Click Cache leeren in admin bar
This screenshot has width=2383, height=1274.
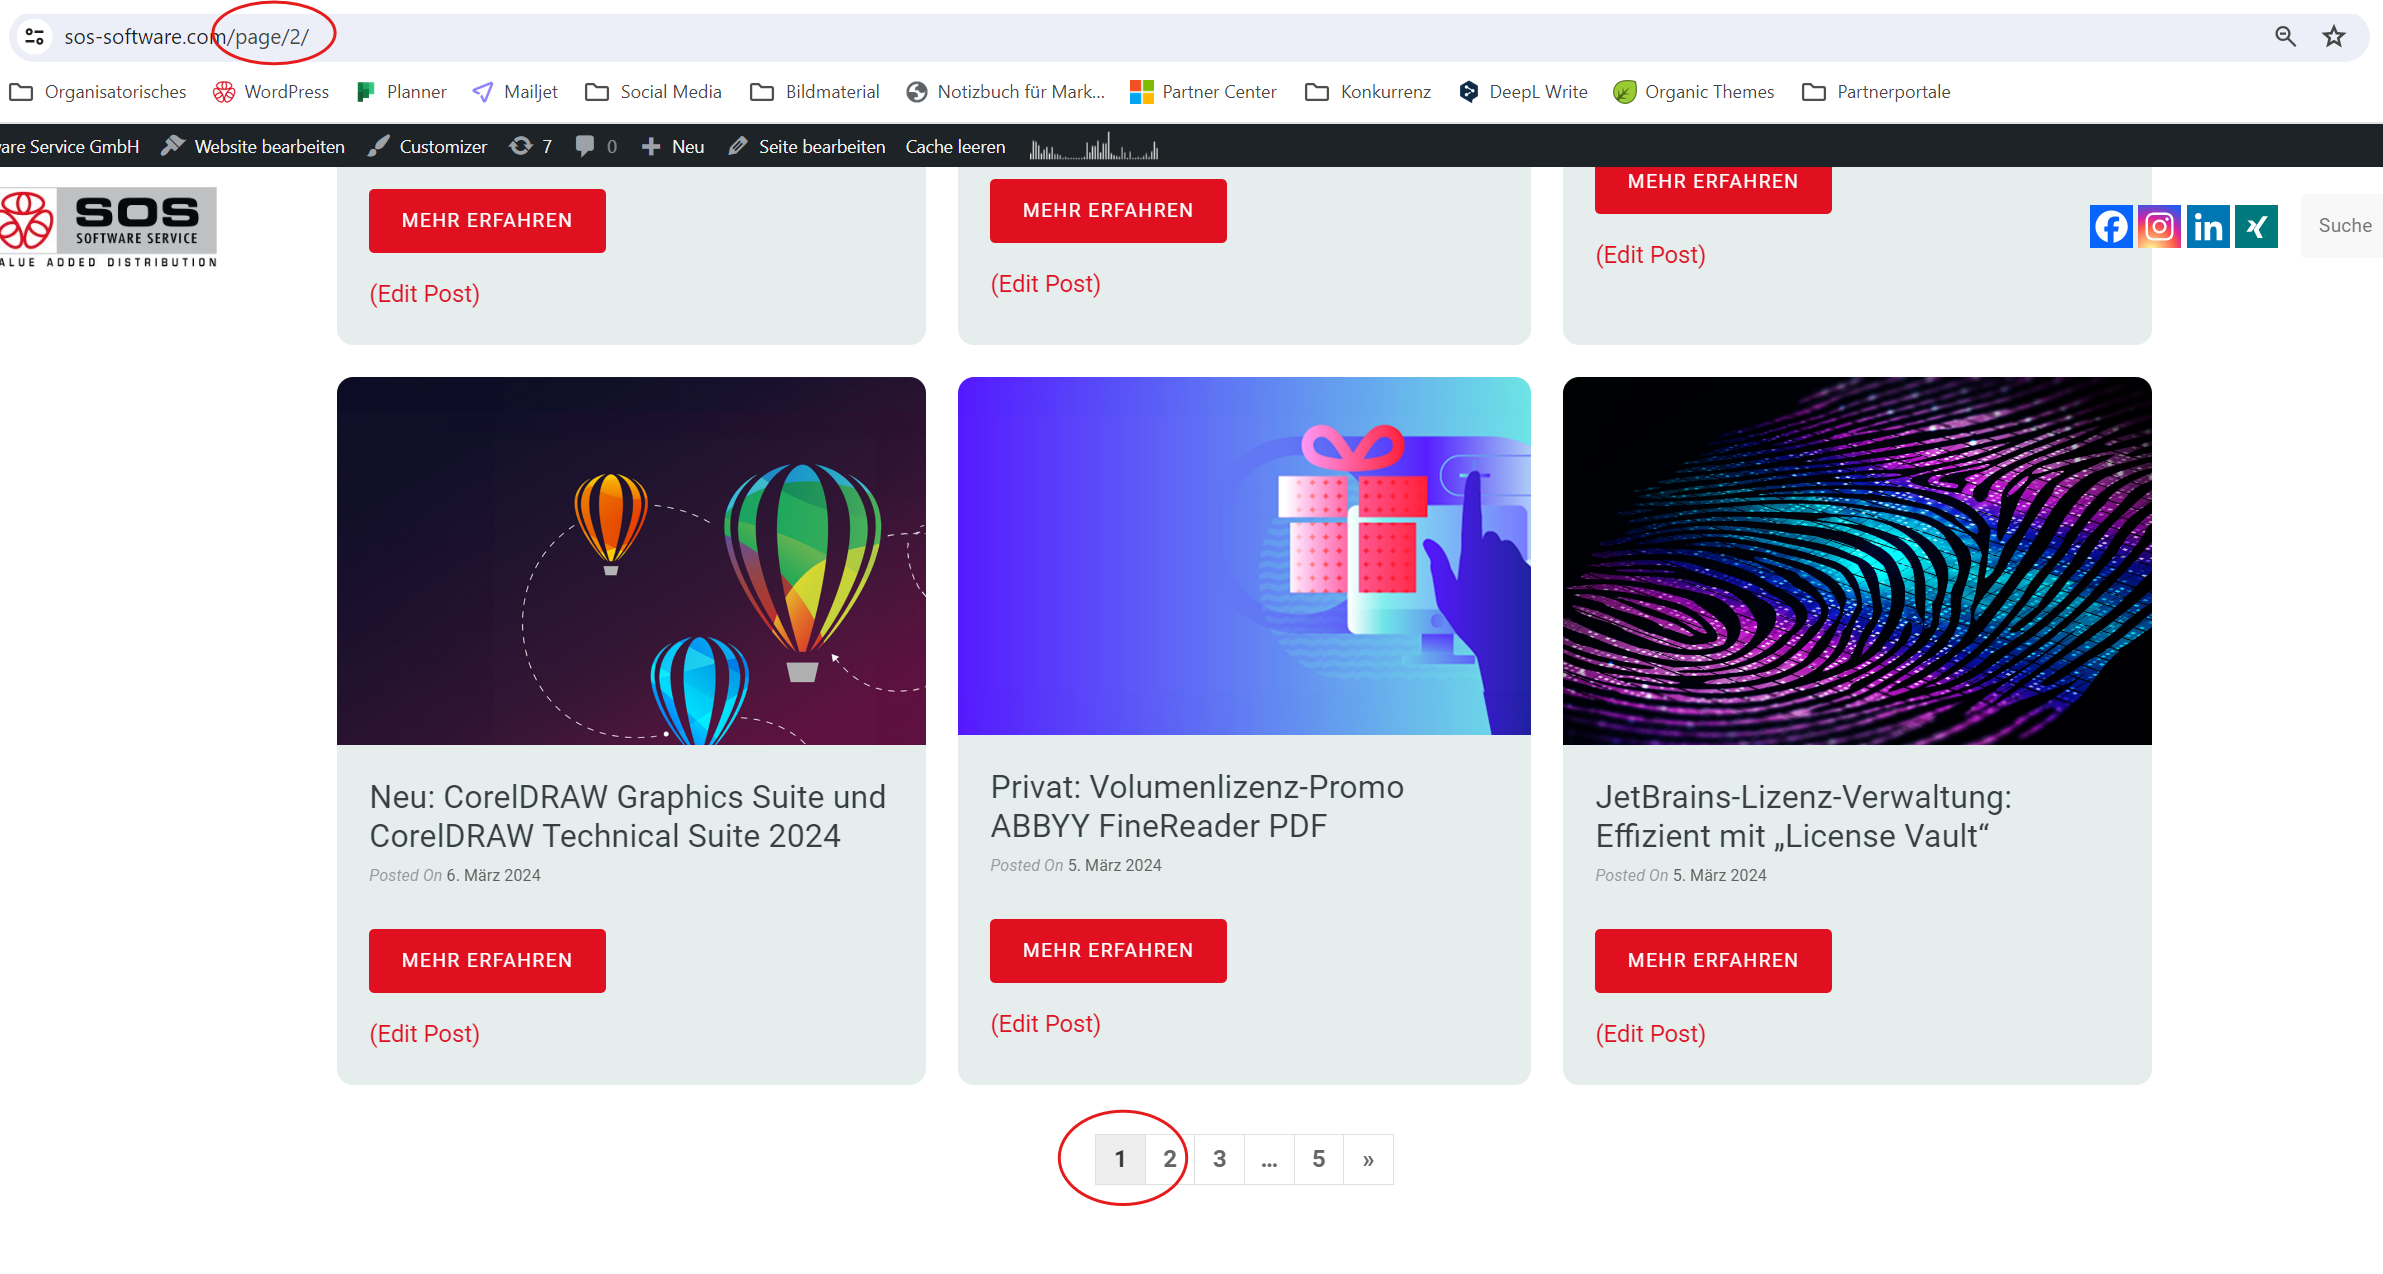(x=955, y=147)
